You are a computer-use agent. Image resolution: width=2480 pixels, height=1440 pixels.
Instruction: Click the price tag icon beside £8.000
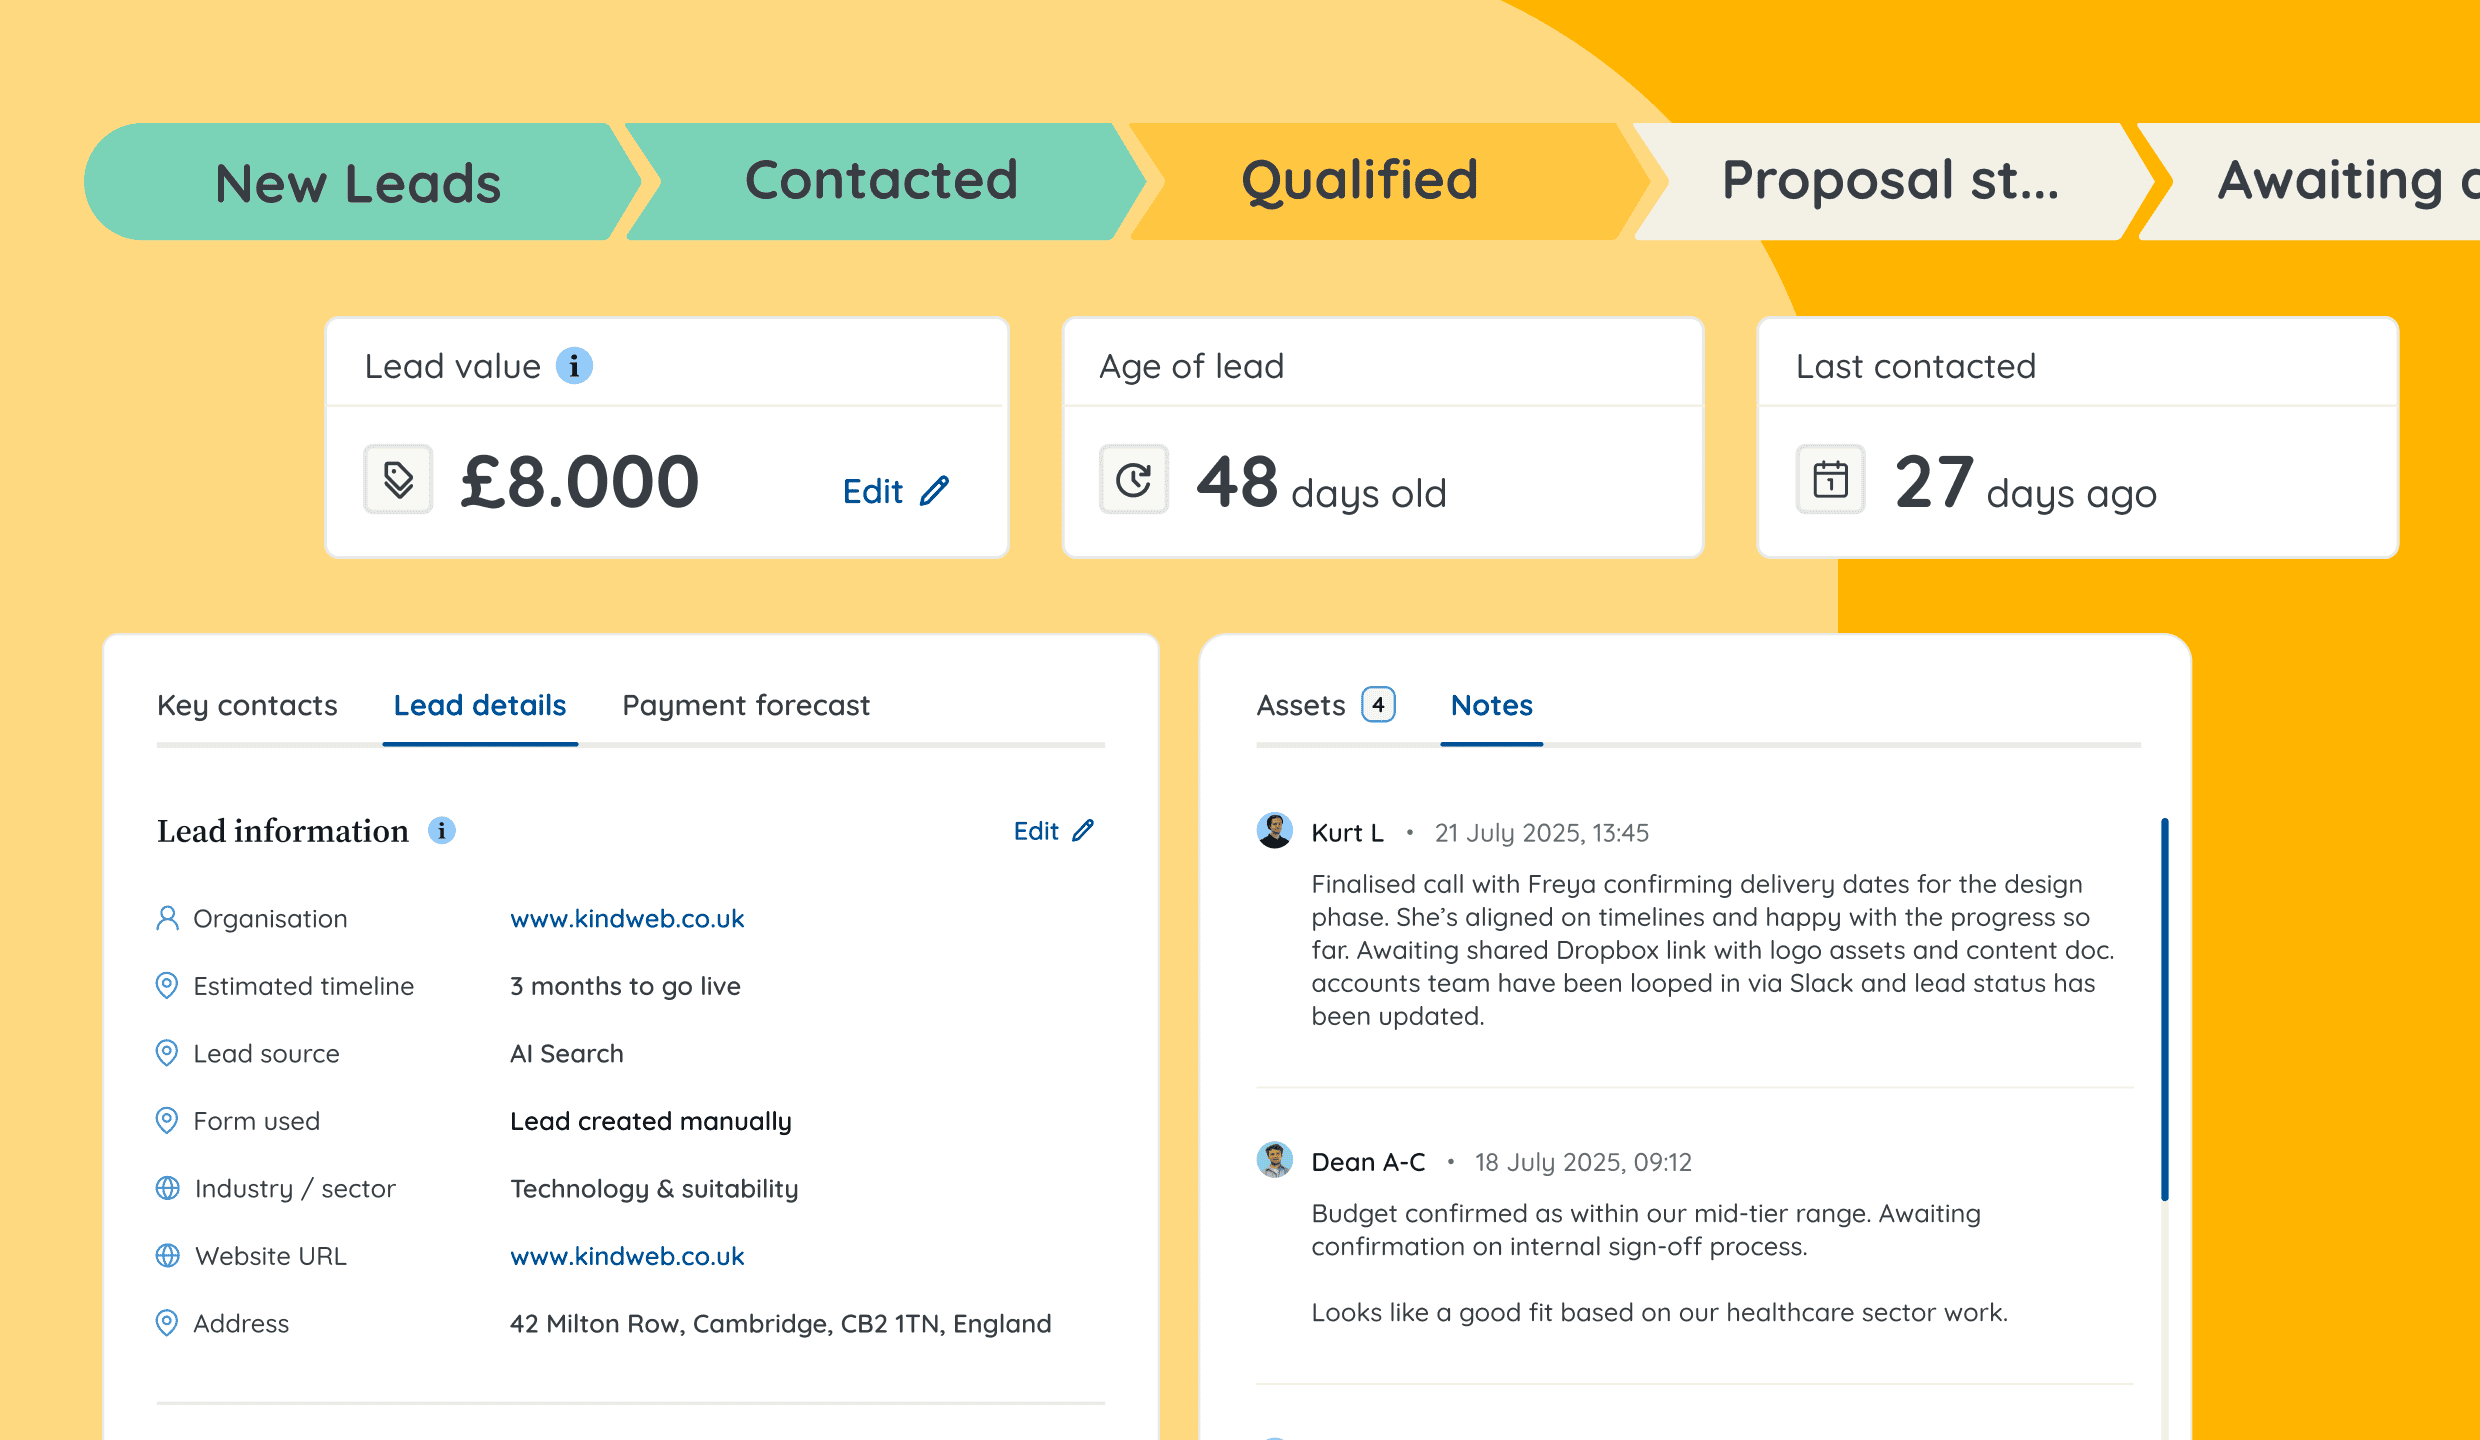(x=398, y=480)
